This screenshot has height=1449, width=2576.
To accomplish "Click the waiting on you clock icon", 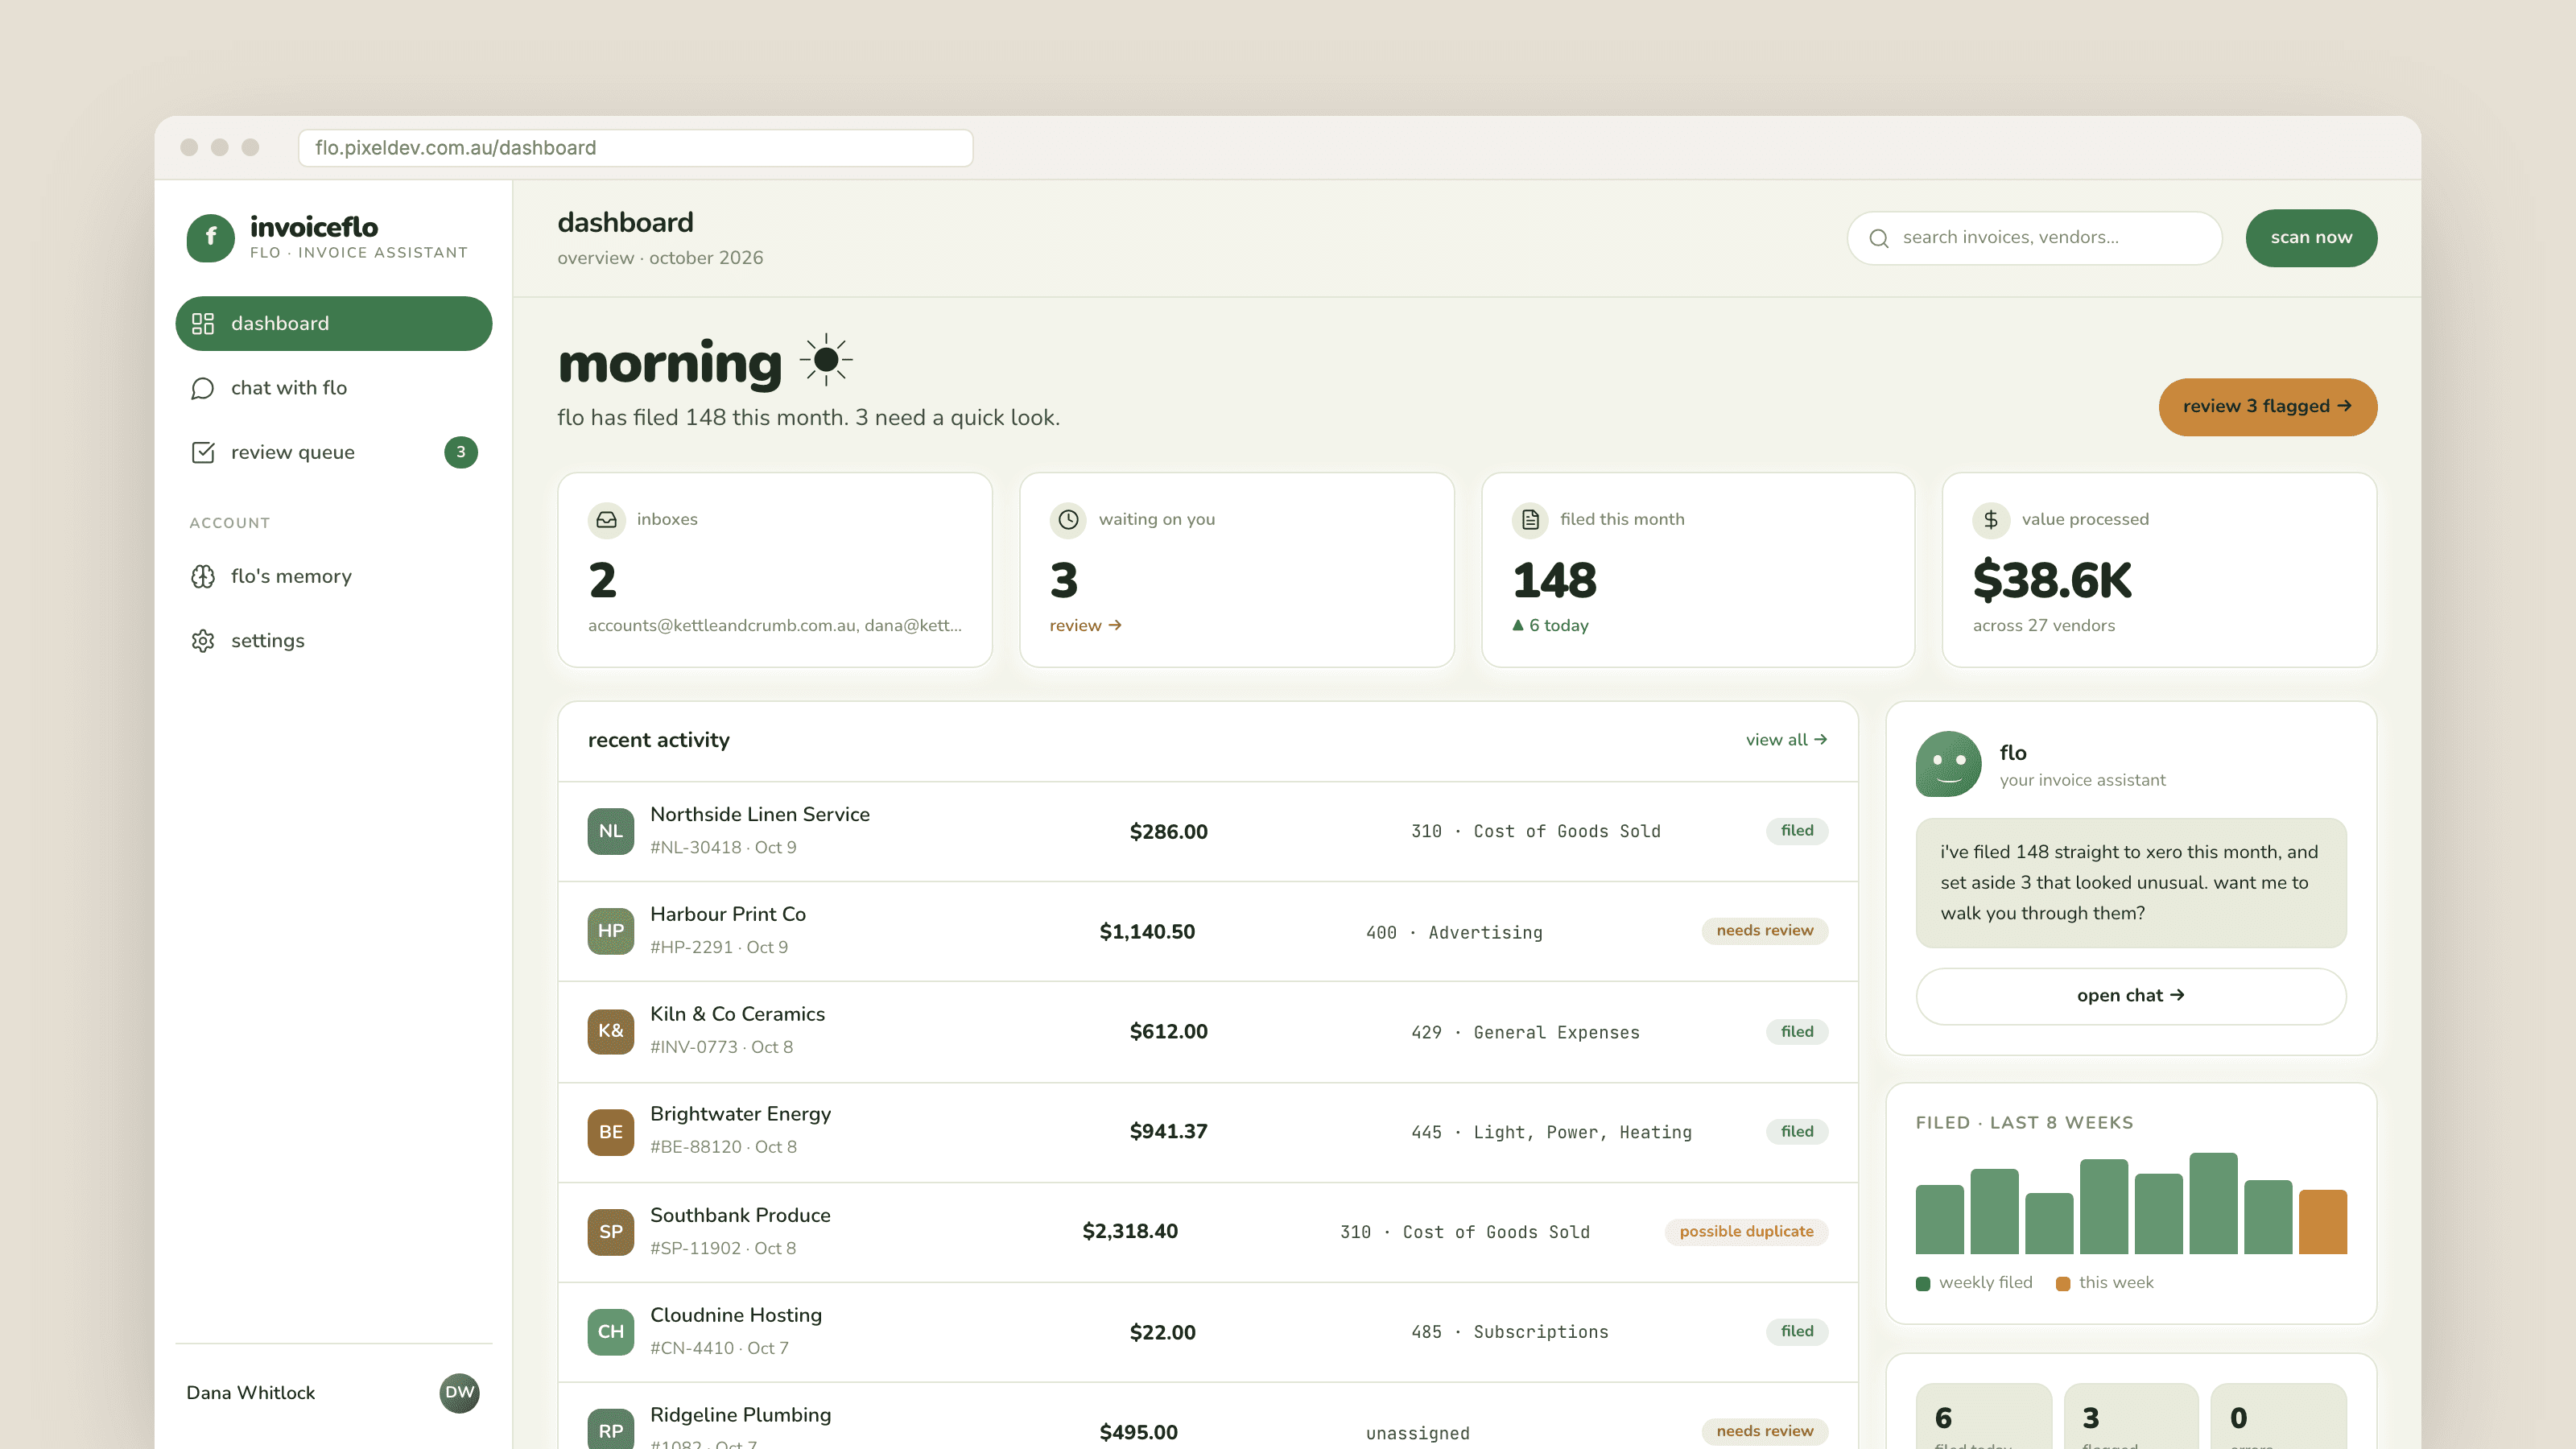I will tap(1069, 520).
